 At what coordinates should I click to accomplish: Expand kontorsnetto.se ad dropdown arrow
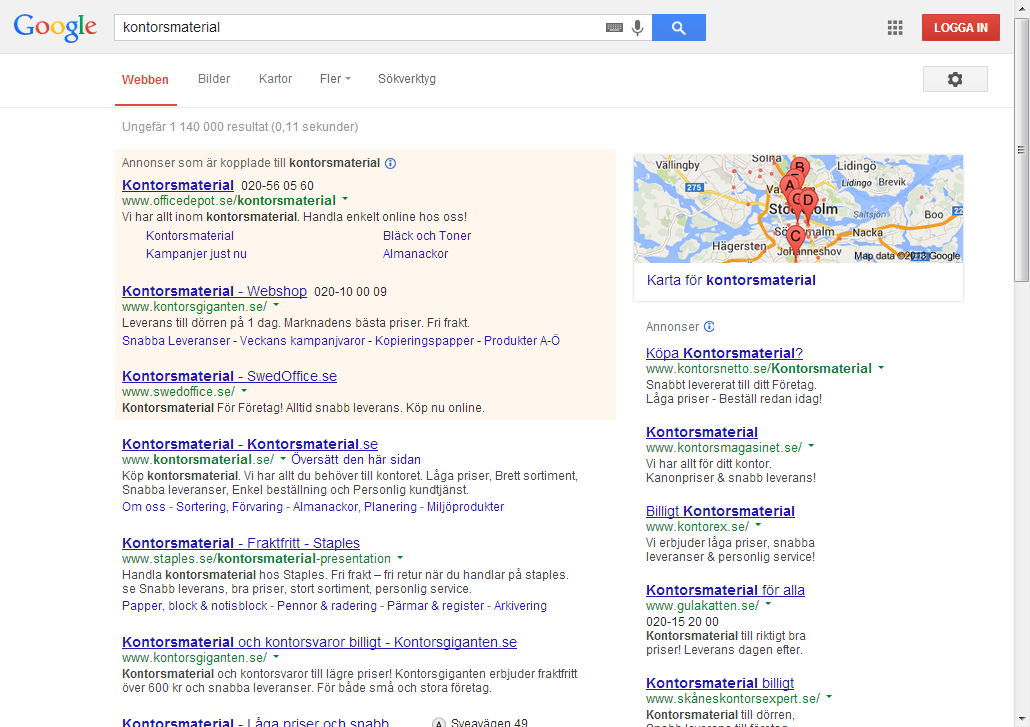point(881,368)
